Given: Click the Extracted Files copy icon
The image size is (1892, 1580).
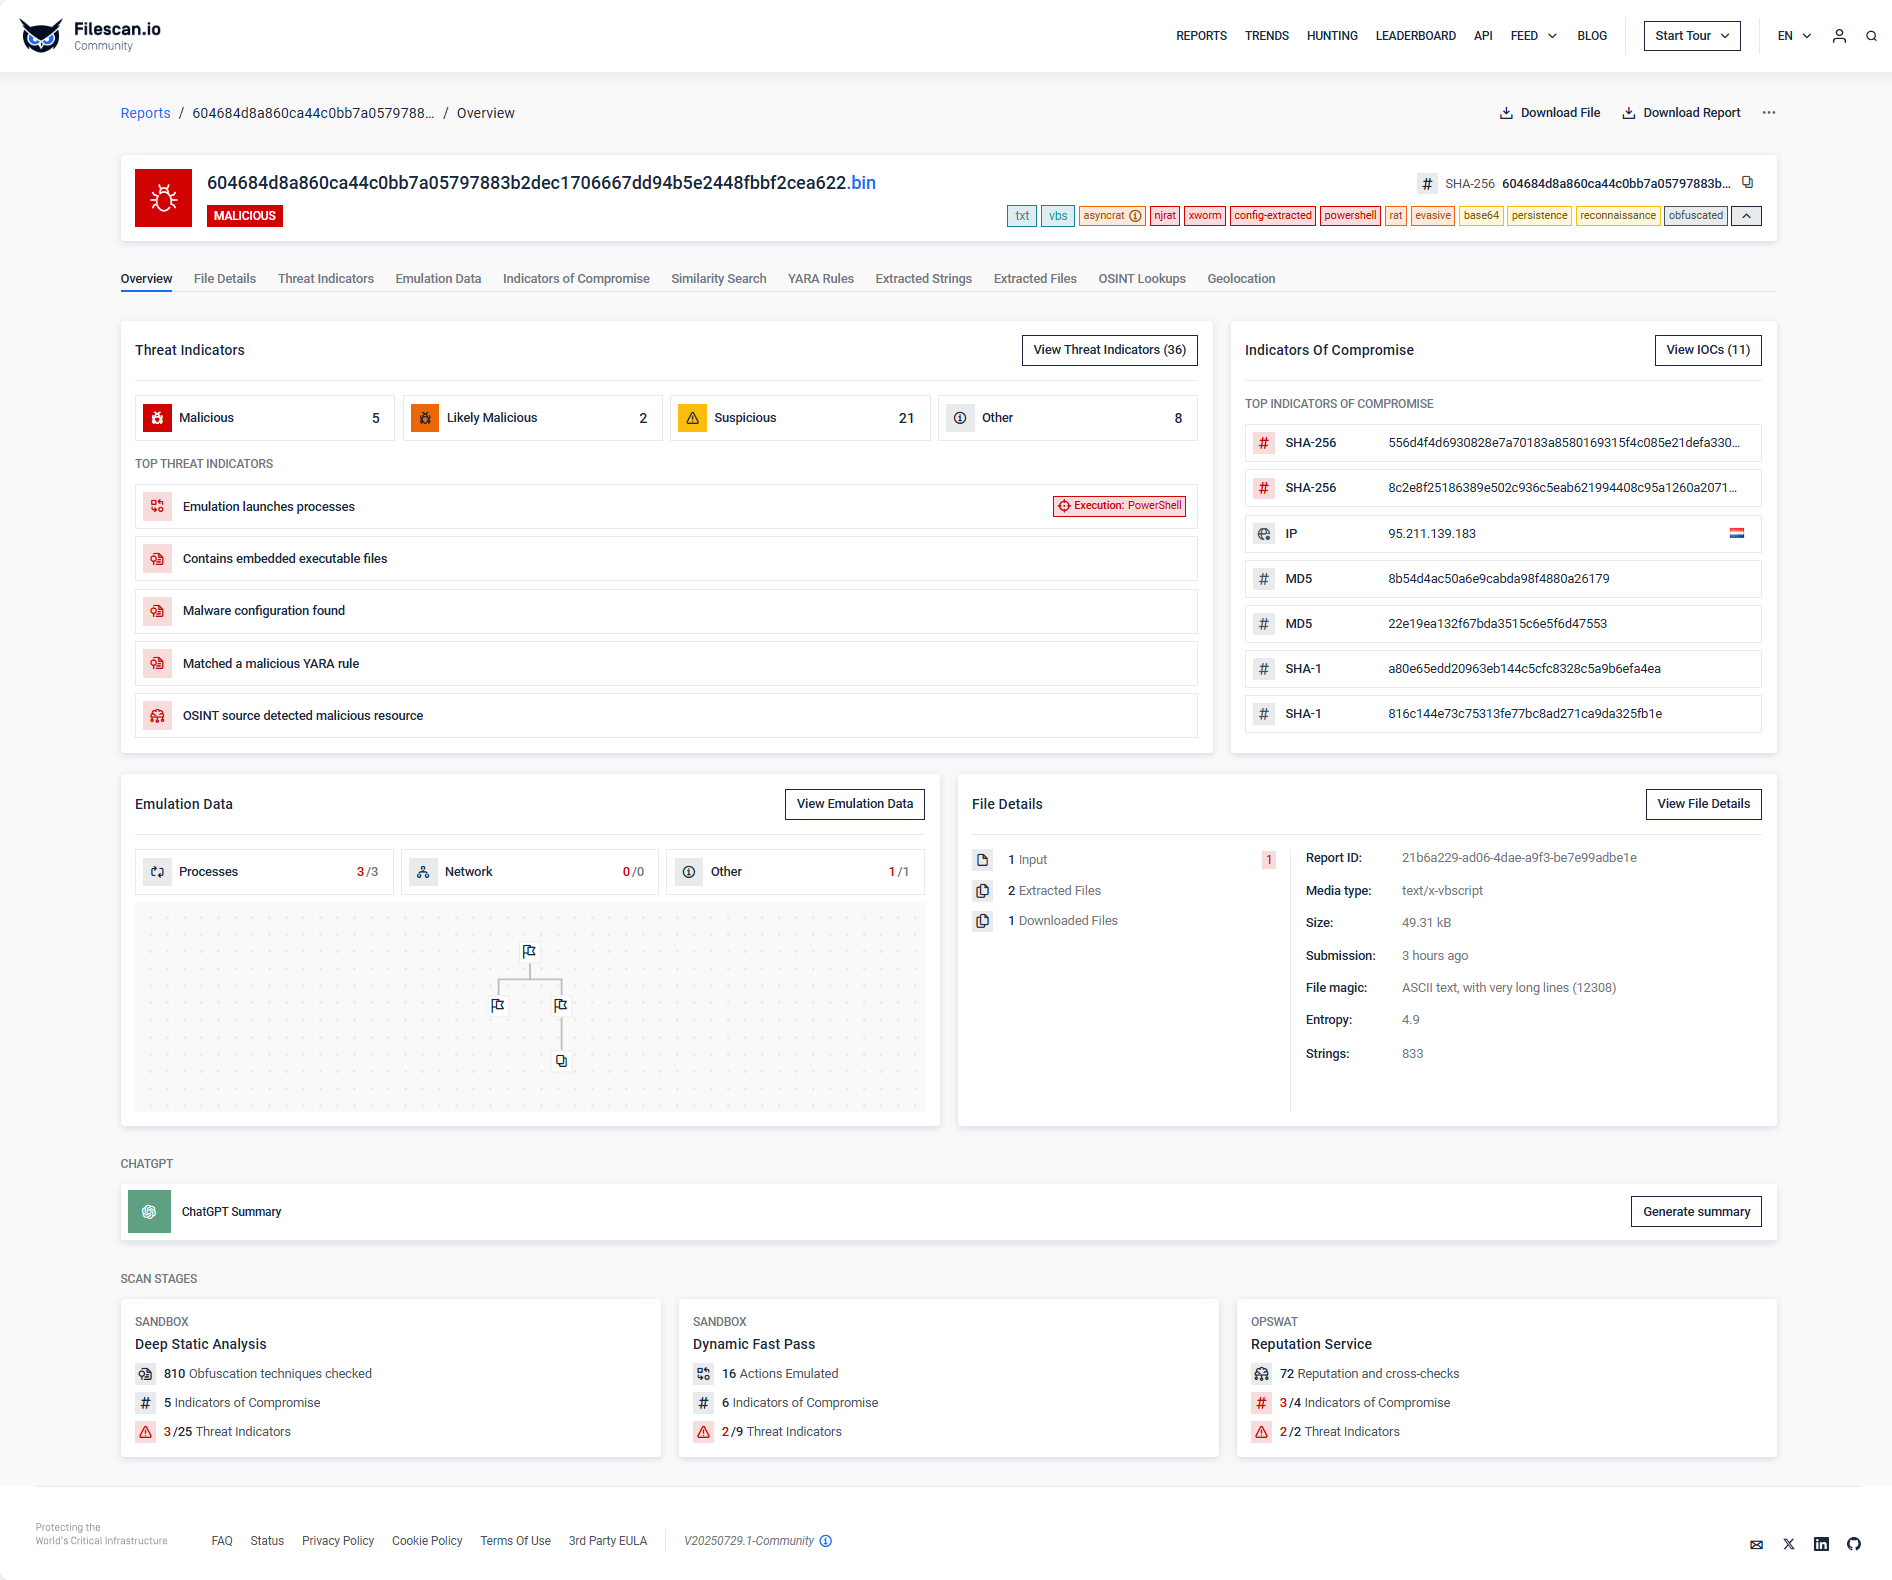Looking at the screenshot, I should (x=983, y=891).
